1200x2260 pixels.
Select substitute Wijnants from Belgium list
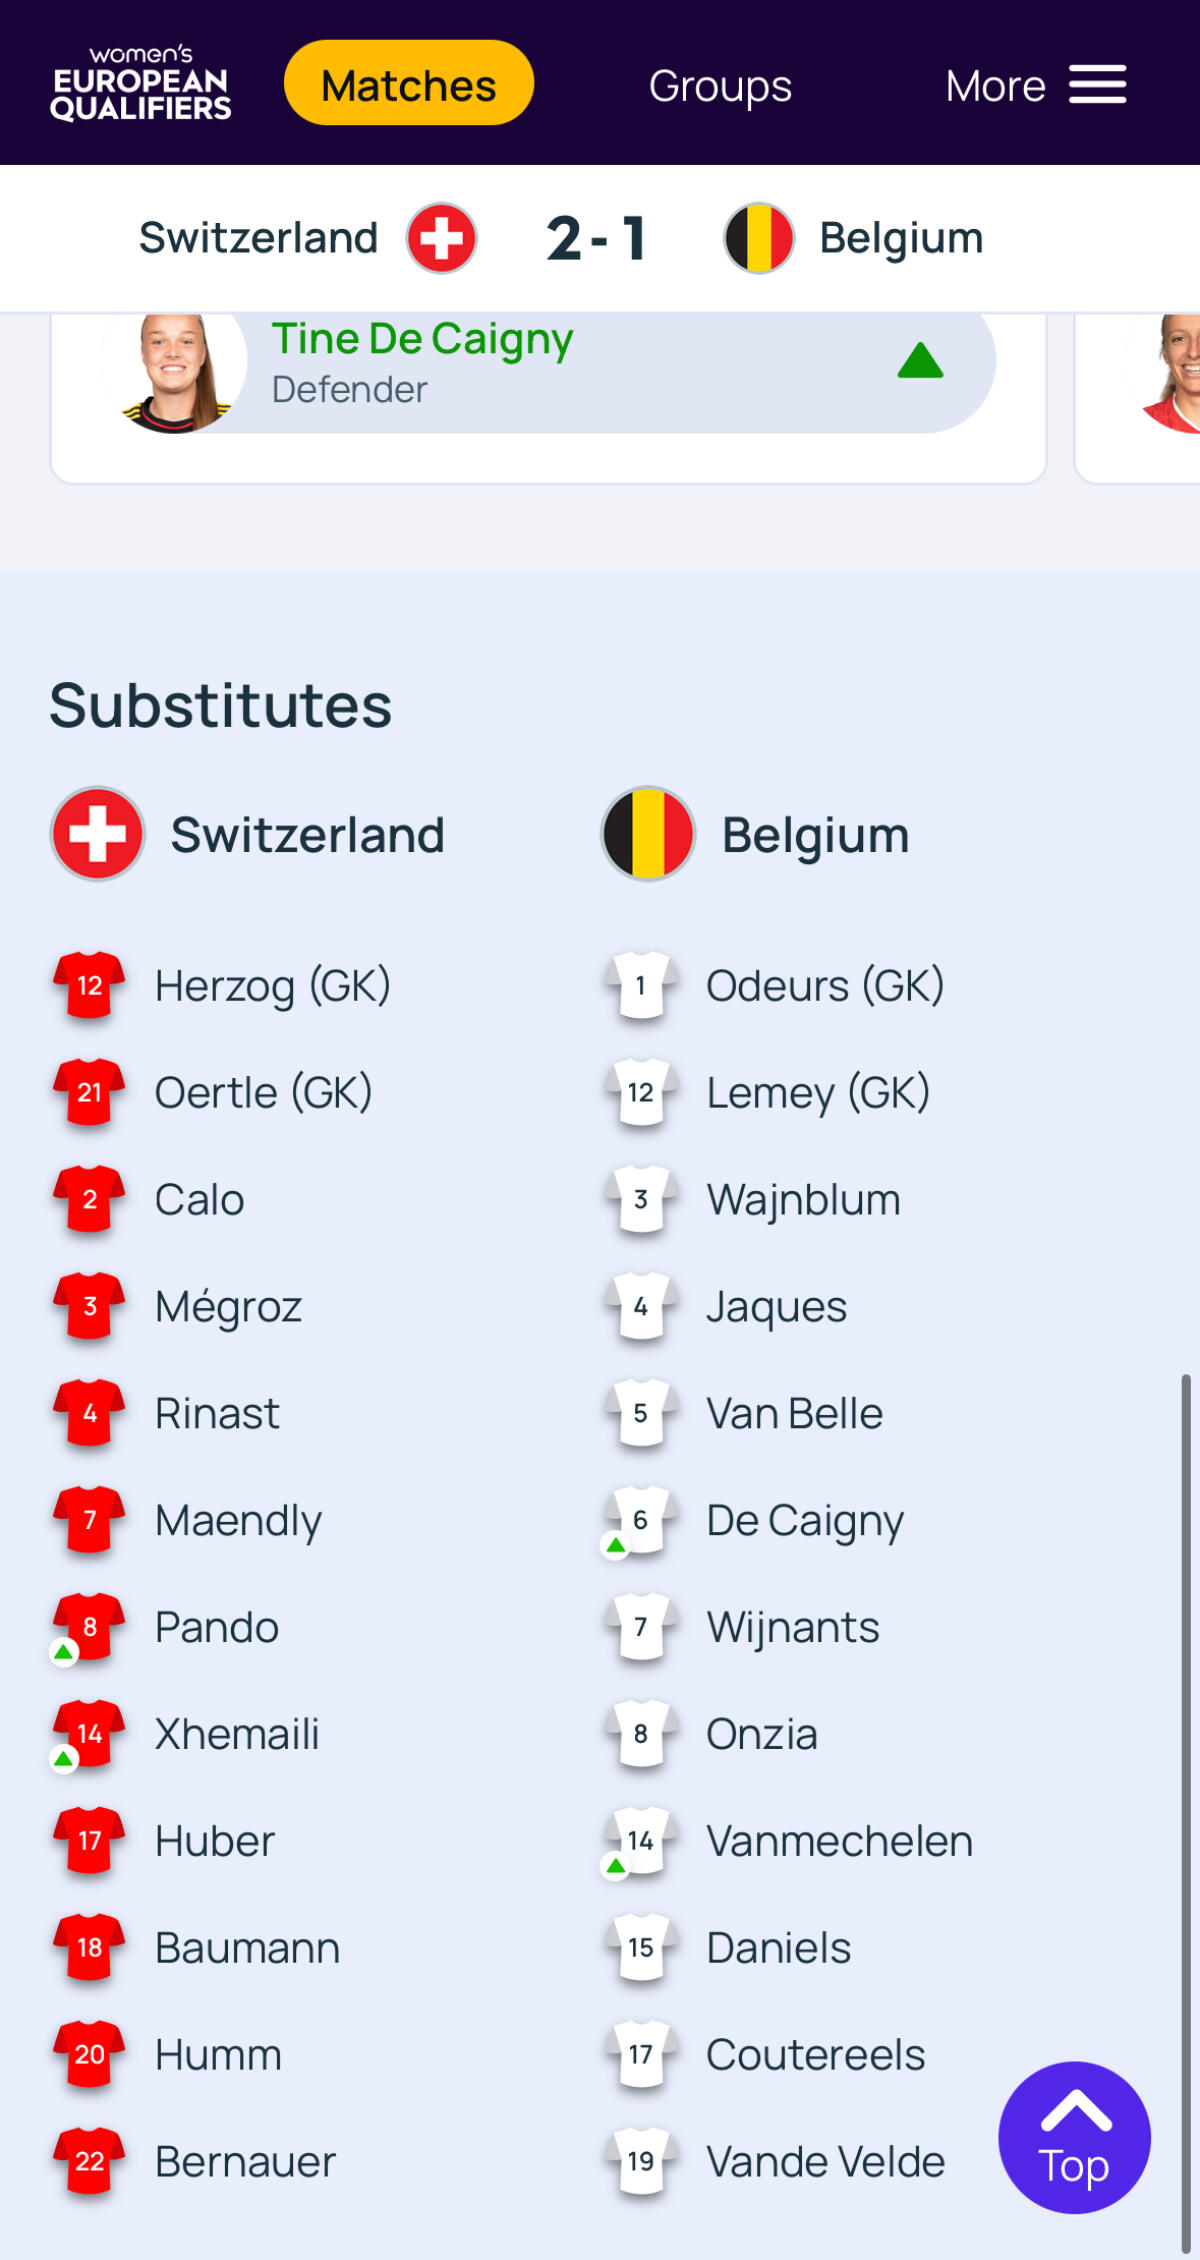[792, 1627]
